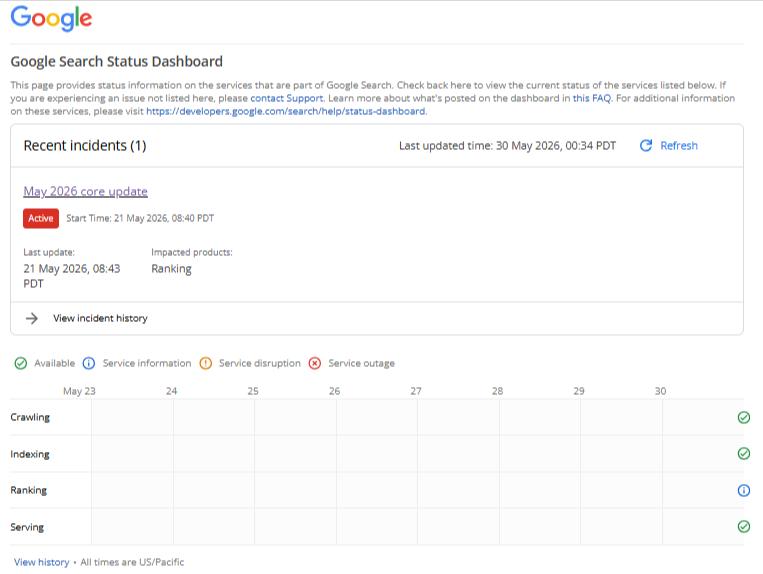
Task: Click the arrow icon beside View incident history
Action: pyautogui.click(x=32, y=318)
